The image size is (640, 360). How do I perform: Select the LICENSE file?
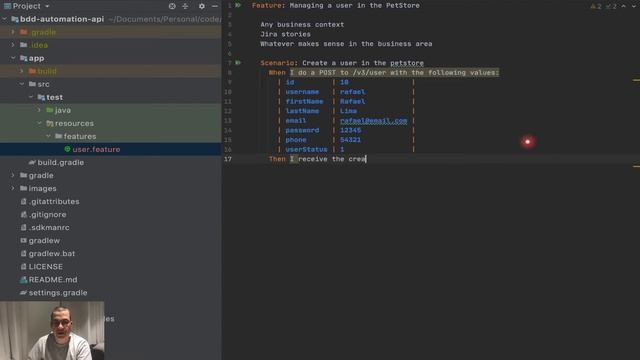(46, 267)
